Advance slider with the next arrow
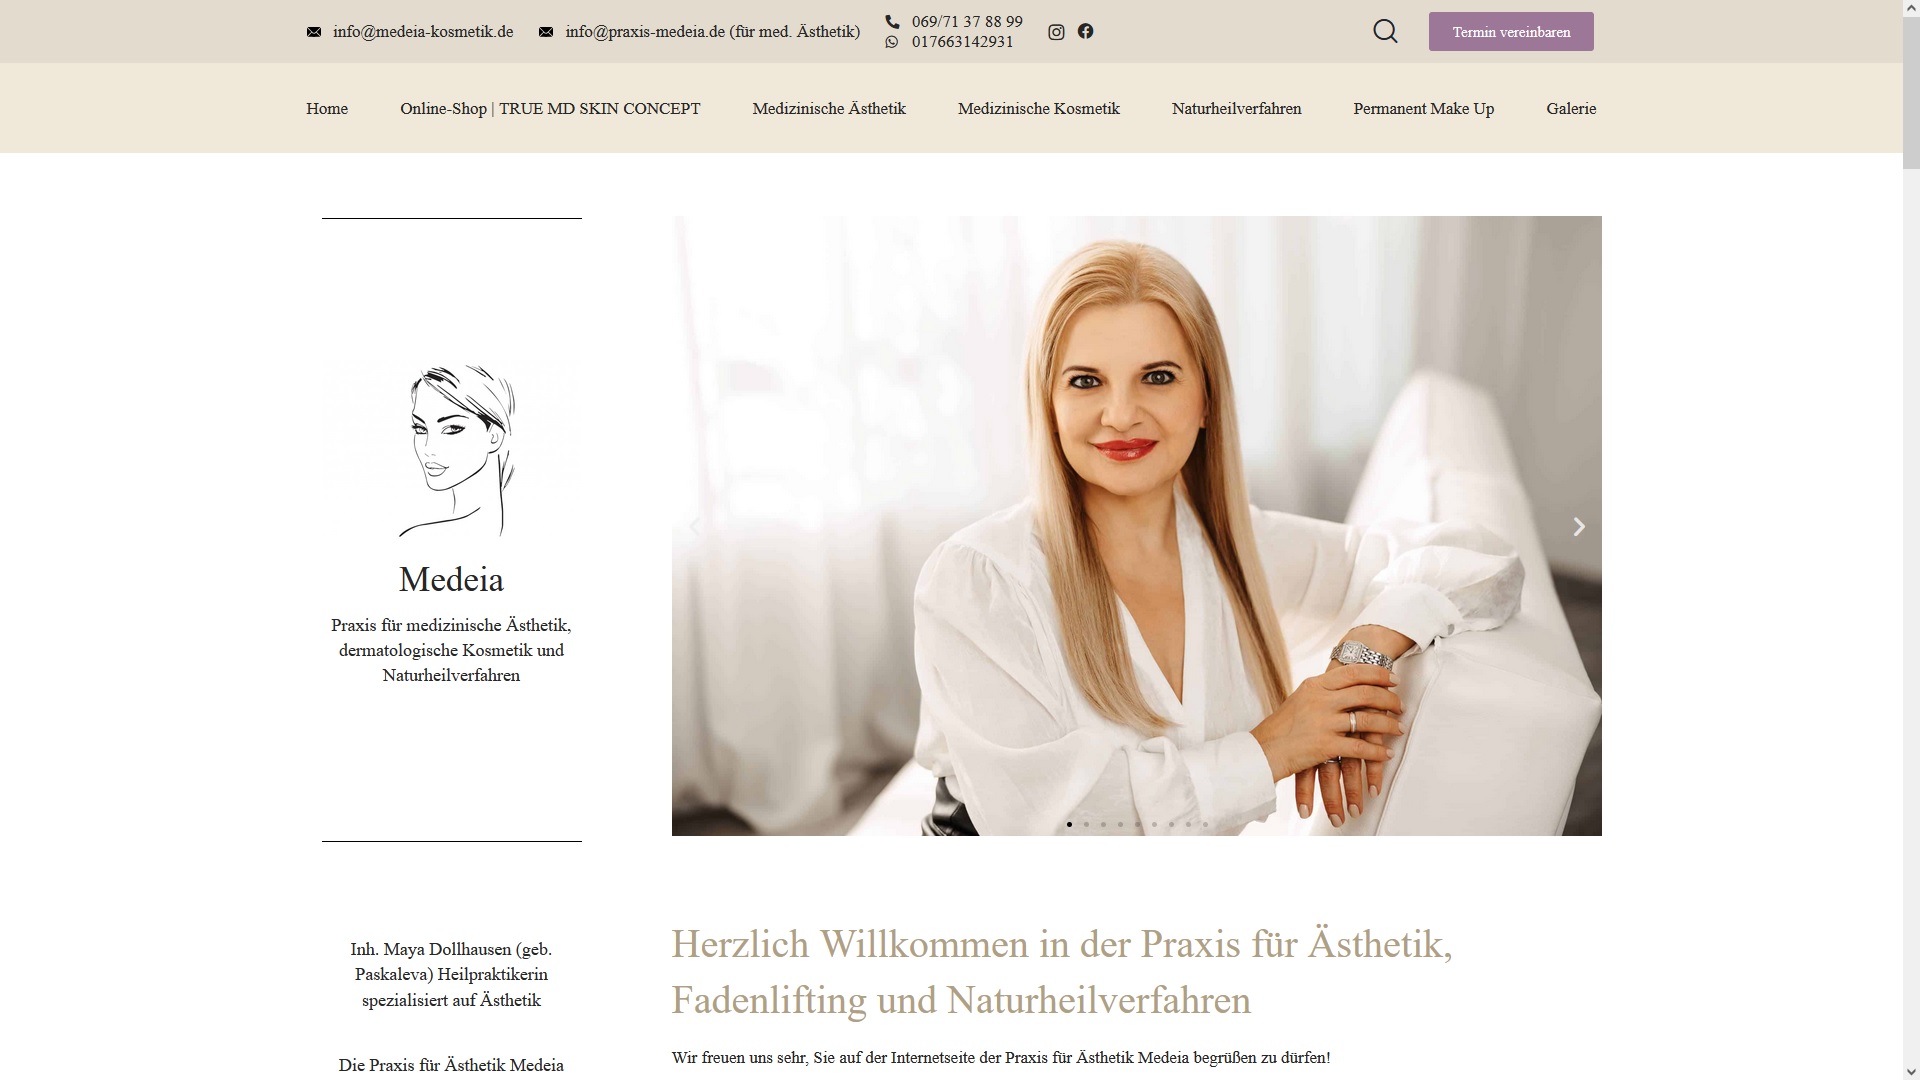The width and height of the screenshot is (1920, 1080). pyautogui.click(x=1579, y=526)
